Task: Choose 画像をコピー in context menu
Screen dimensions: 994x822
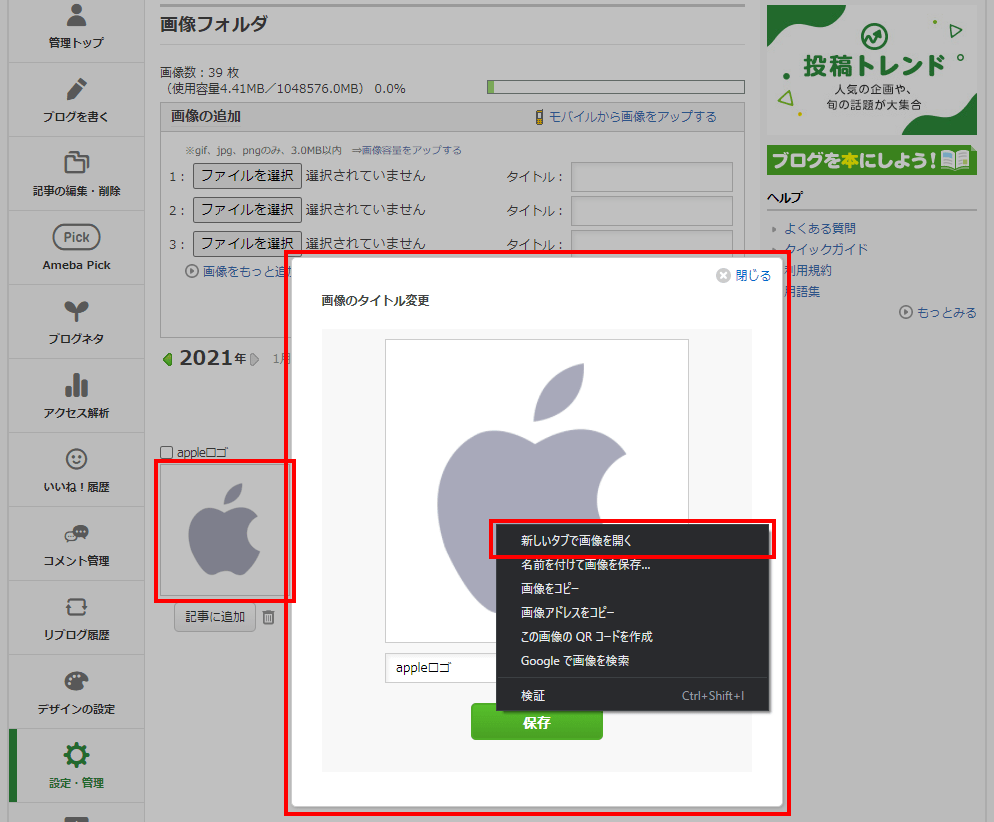Action: click(x=631, y=589)
